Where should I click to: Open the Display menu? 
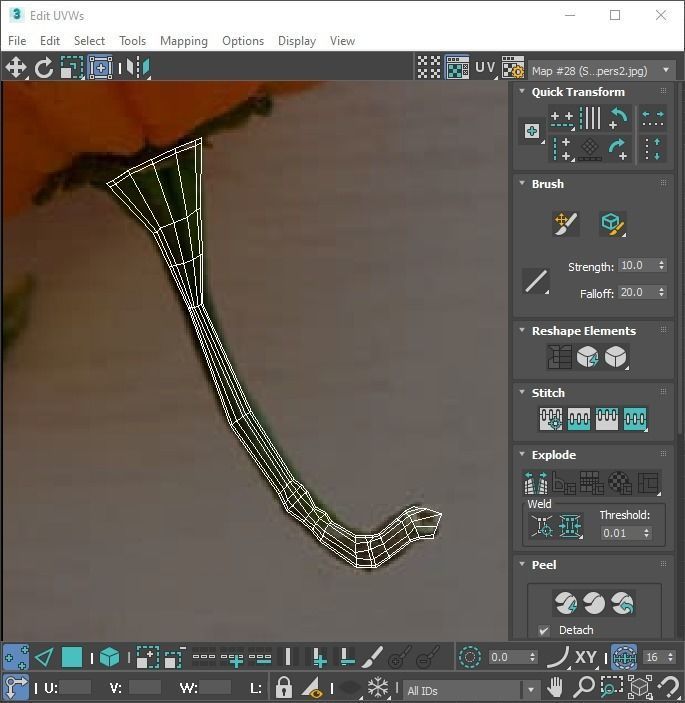click(297, 41)
